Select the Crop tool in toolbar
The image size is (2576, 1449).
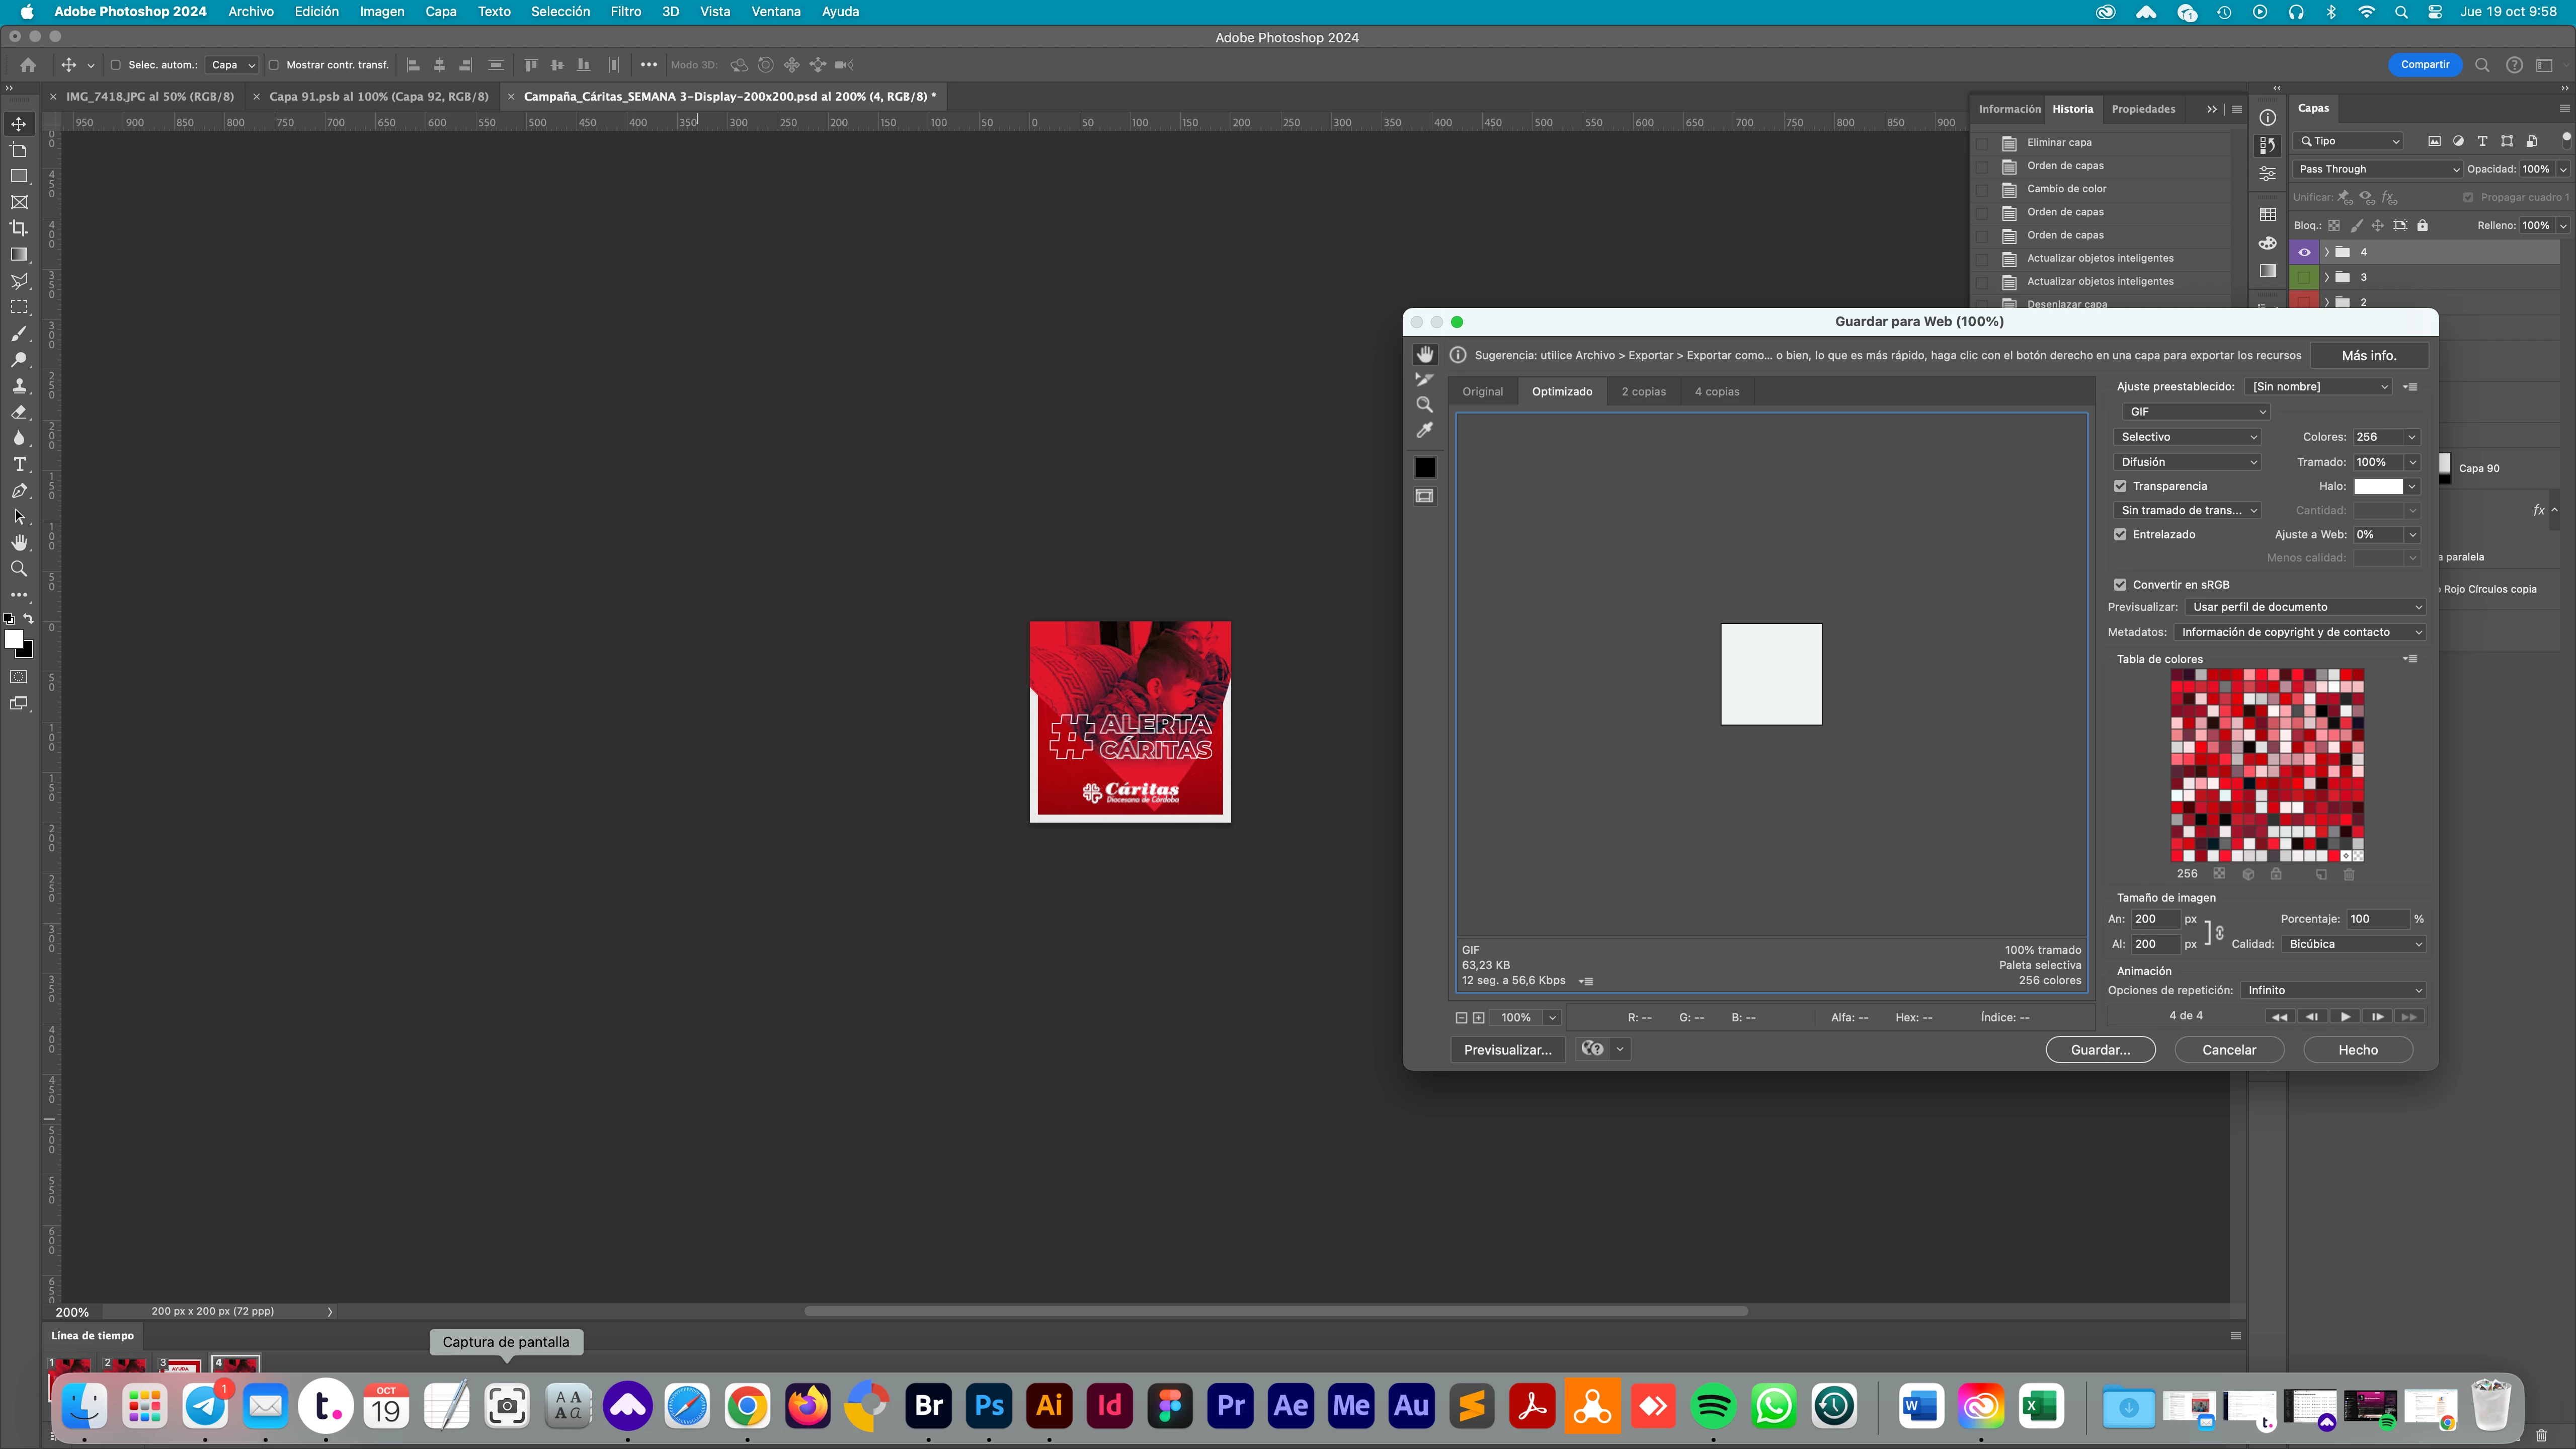[19, 228]
